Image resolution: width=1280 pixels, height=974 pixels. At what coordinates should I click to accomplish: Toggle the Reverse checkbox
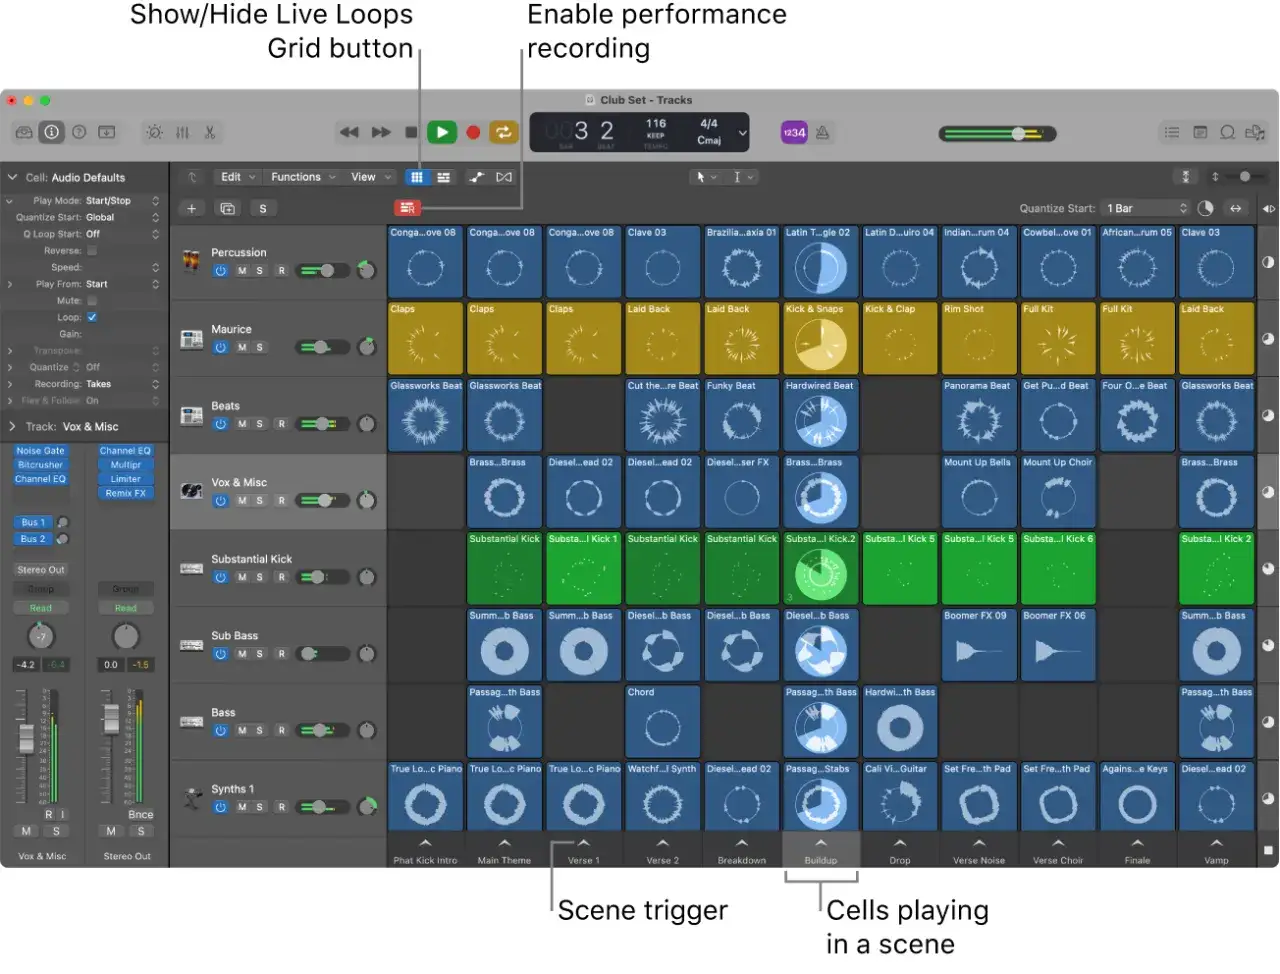click(x=92, y=251)
